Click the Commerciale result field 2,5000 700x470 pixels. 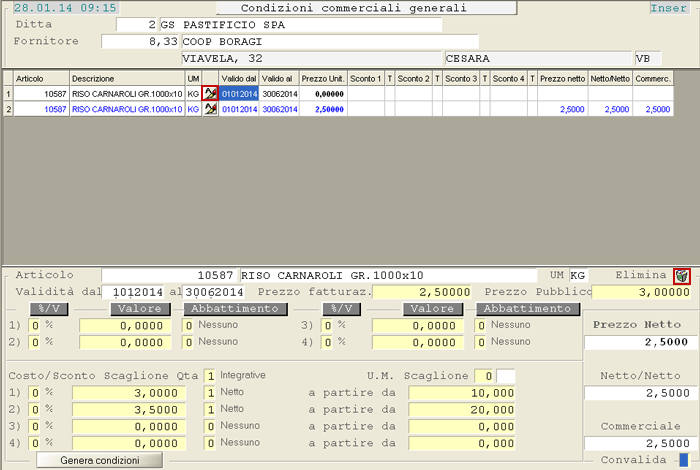pos(641,444)
